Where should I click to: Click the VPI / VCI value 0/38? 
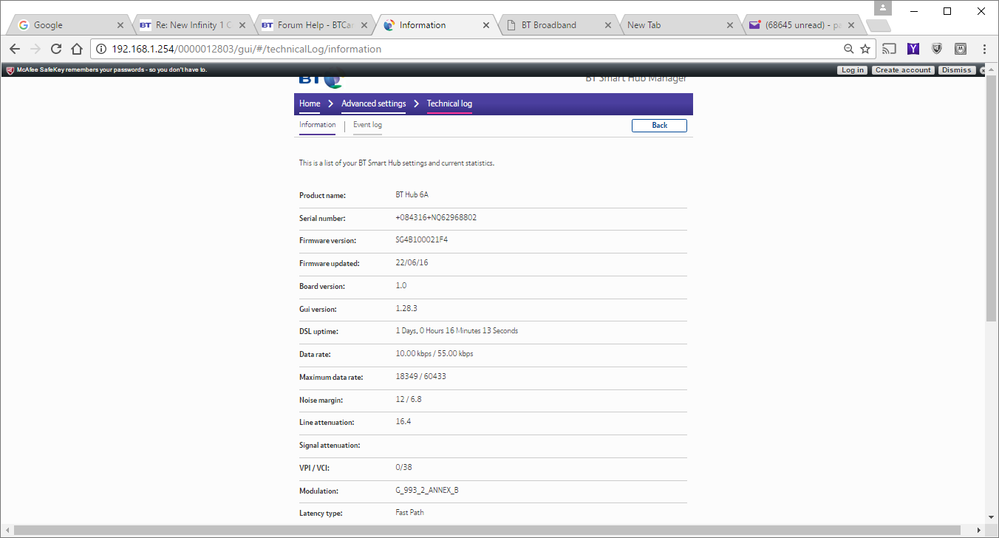point(404,467)
